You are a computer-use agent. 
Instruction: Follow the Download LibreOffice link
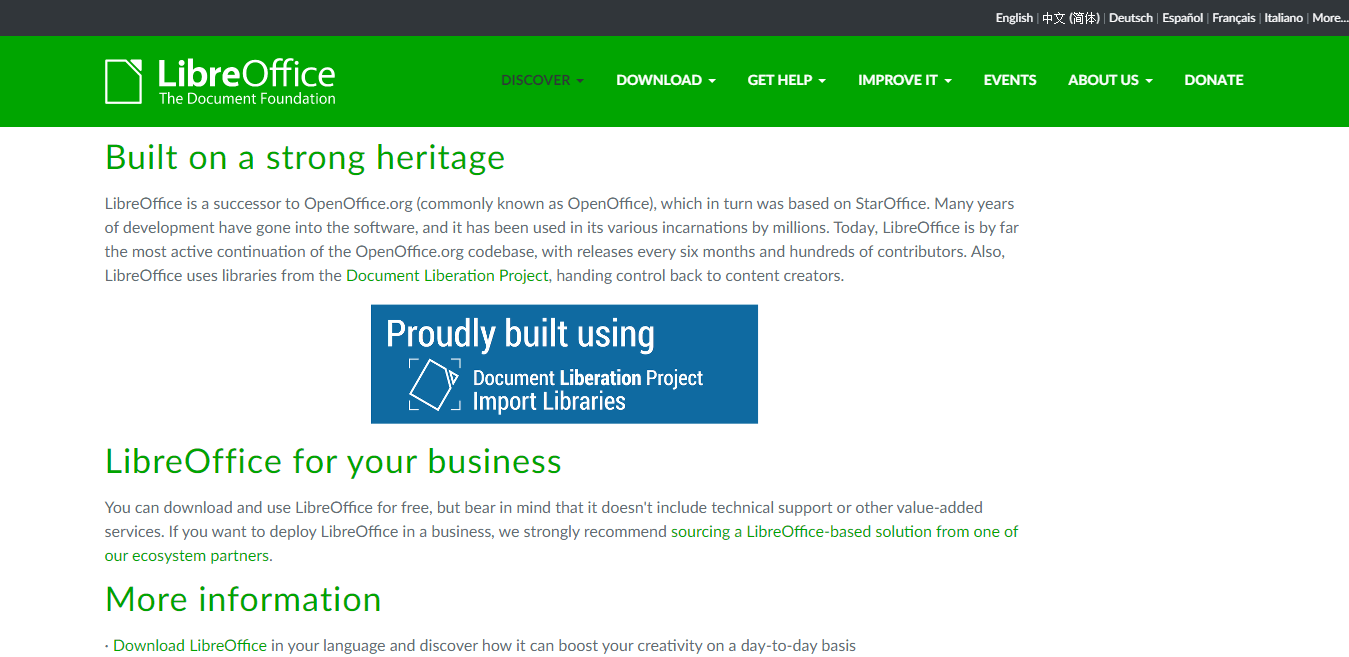tap(190, 645)
